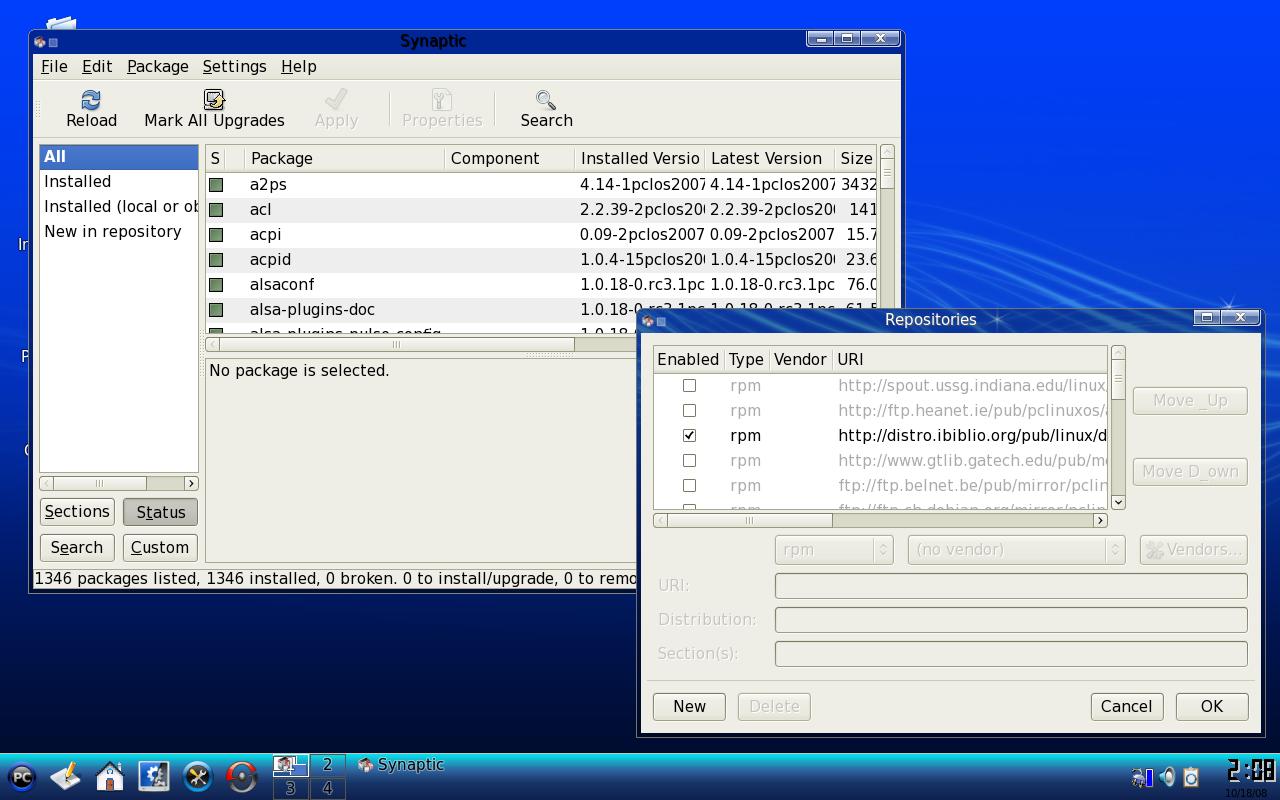This screenshot has height=800, width=1280.
Task: Click Repositories dialog window menu icon
Action: click(648, 321)
